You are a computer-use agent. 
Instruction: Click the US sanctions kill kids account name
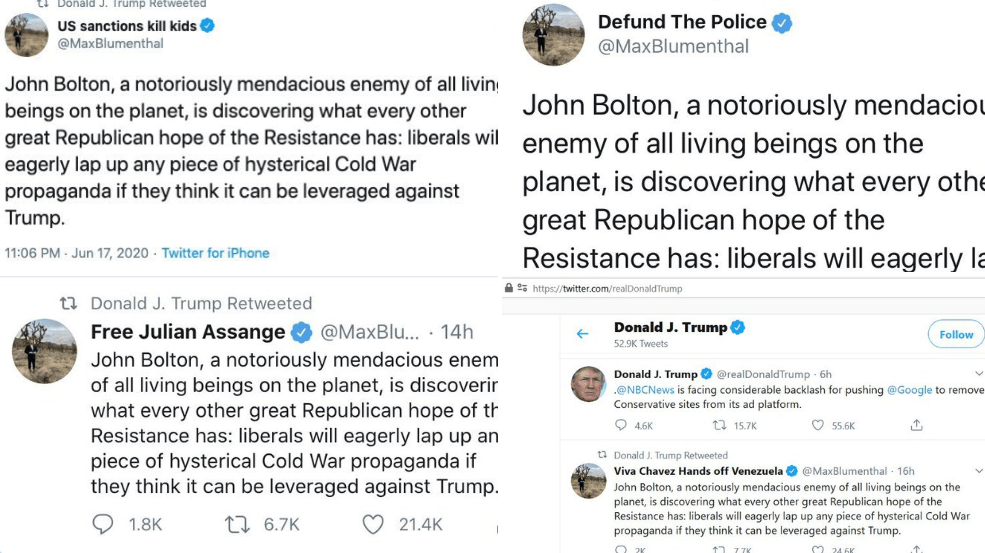pos(127,26)
